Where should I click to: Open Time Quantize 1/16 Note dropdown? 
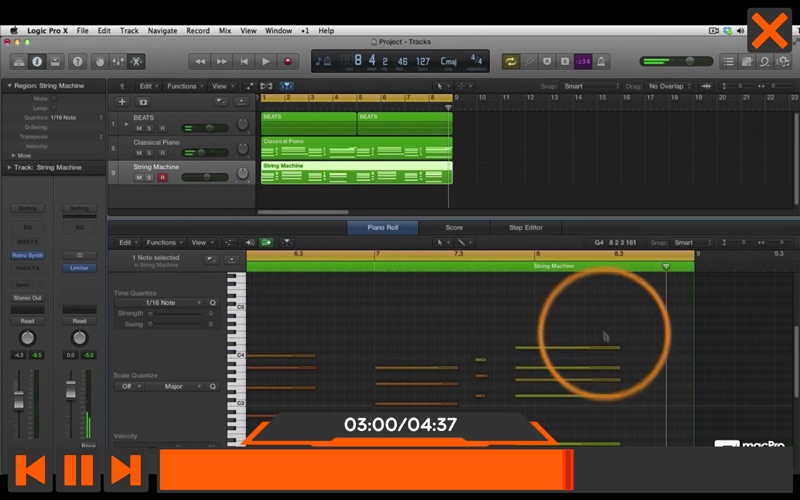point(160,303)
